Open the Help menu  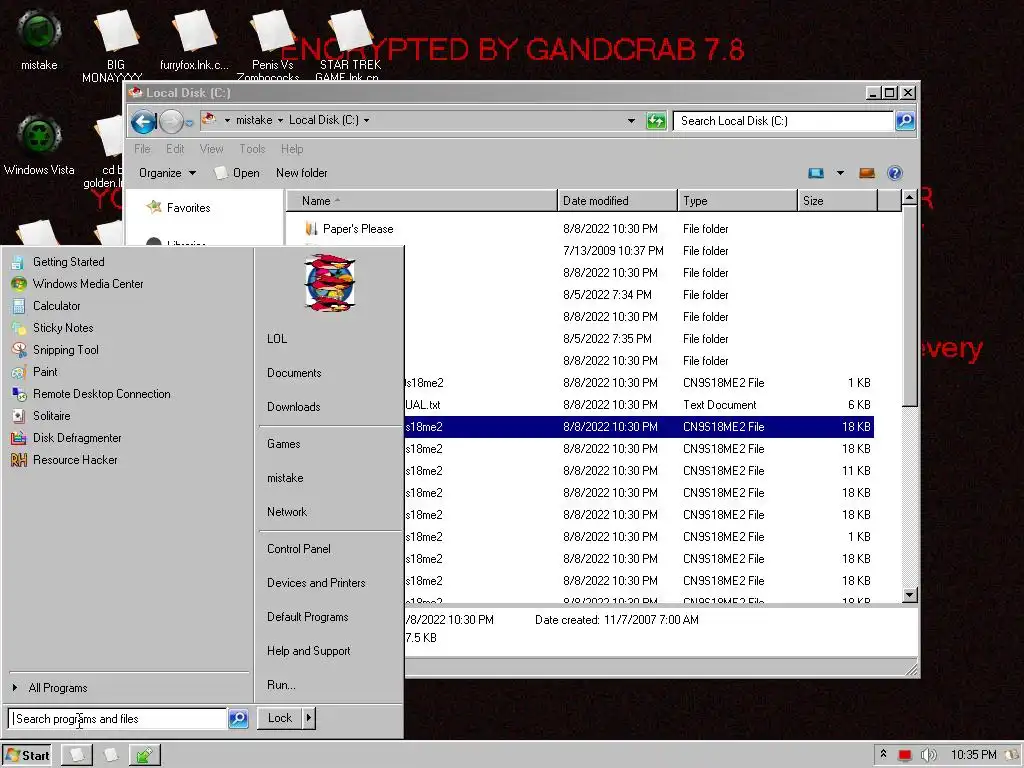coord(292,149)
